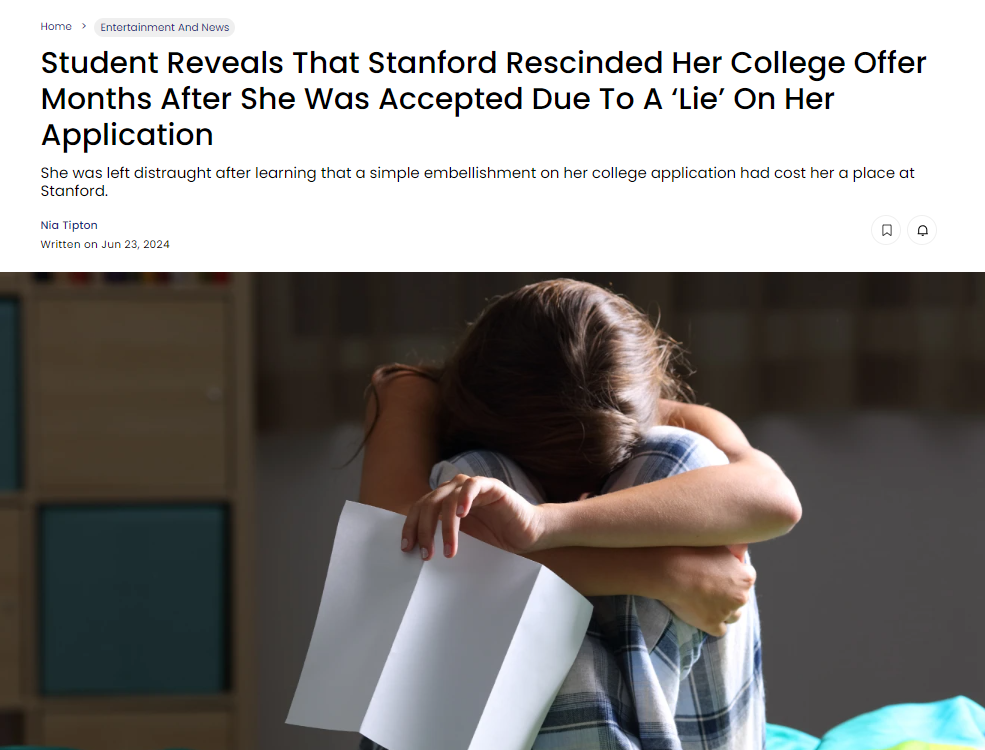985x750 pixels.
Task: Click the colorful blanket at photo corner
Action: click(879, 726)
